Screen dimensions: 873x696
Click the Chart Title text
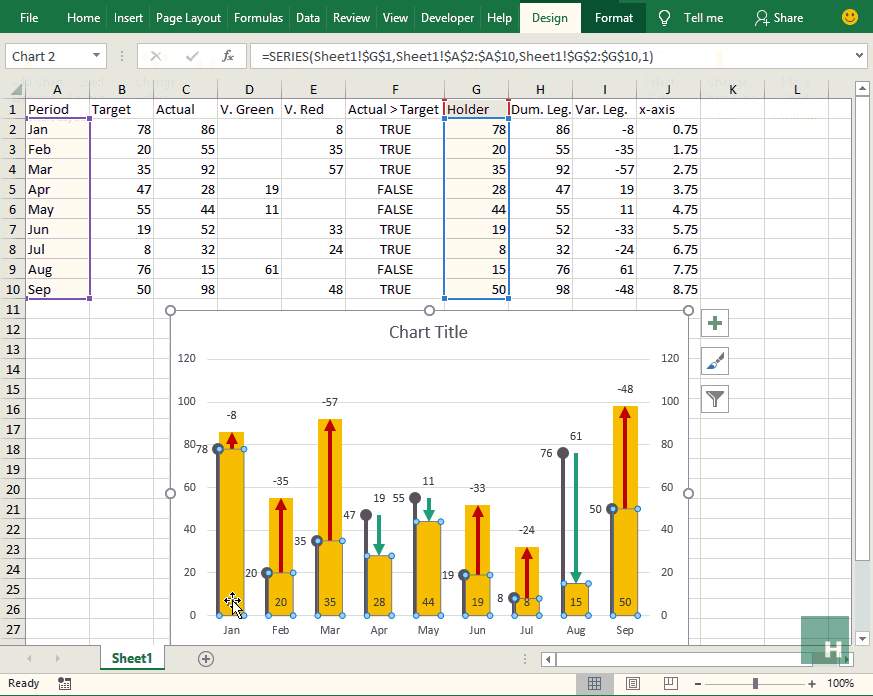428,332
